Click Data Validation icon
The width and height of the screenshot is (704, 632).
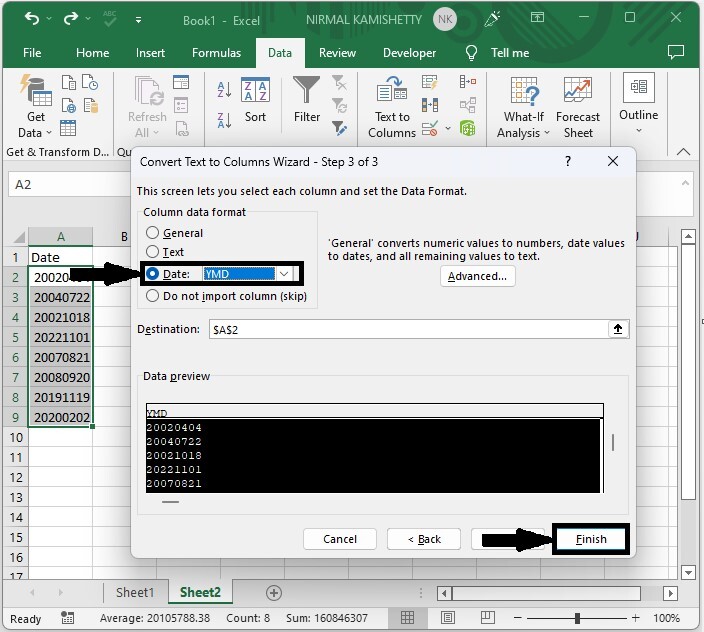430,128
